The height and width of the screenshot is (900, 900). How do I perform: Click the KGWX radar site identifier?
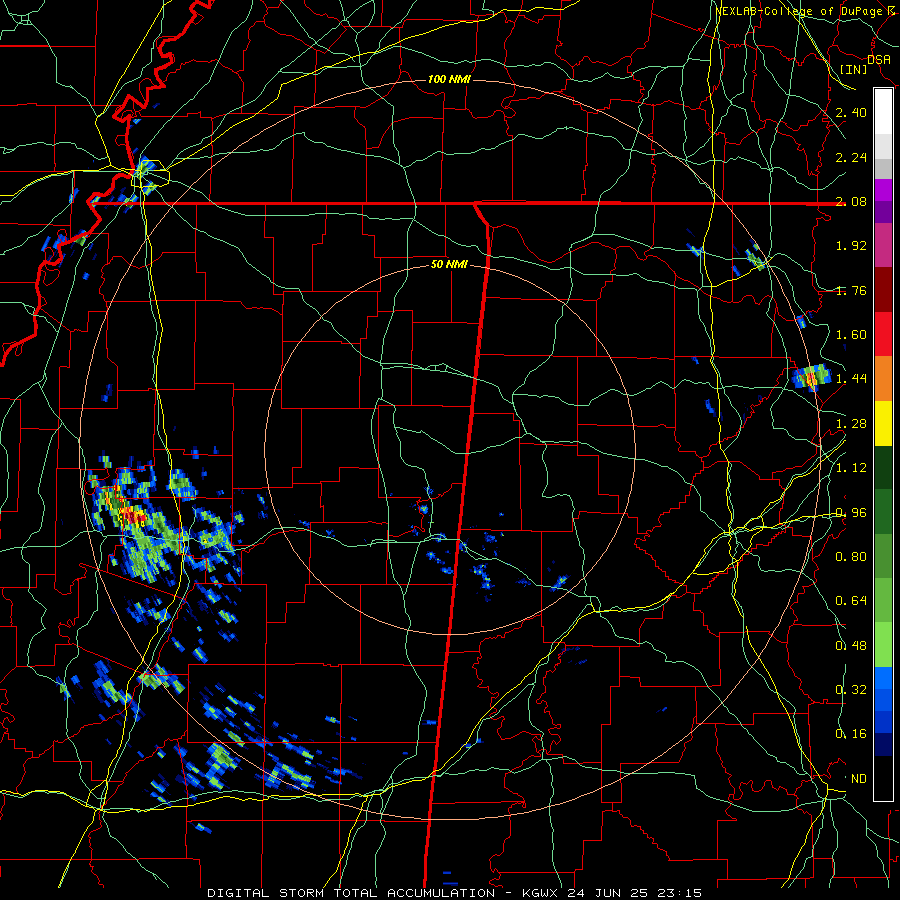pyautogui.click(x=540, y=893)
